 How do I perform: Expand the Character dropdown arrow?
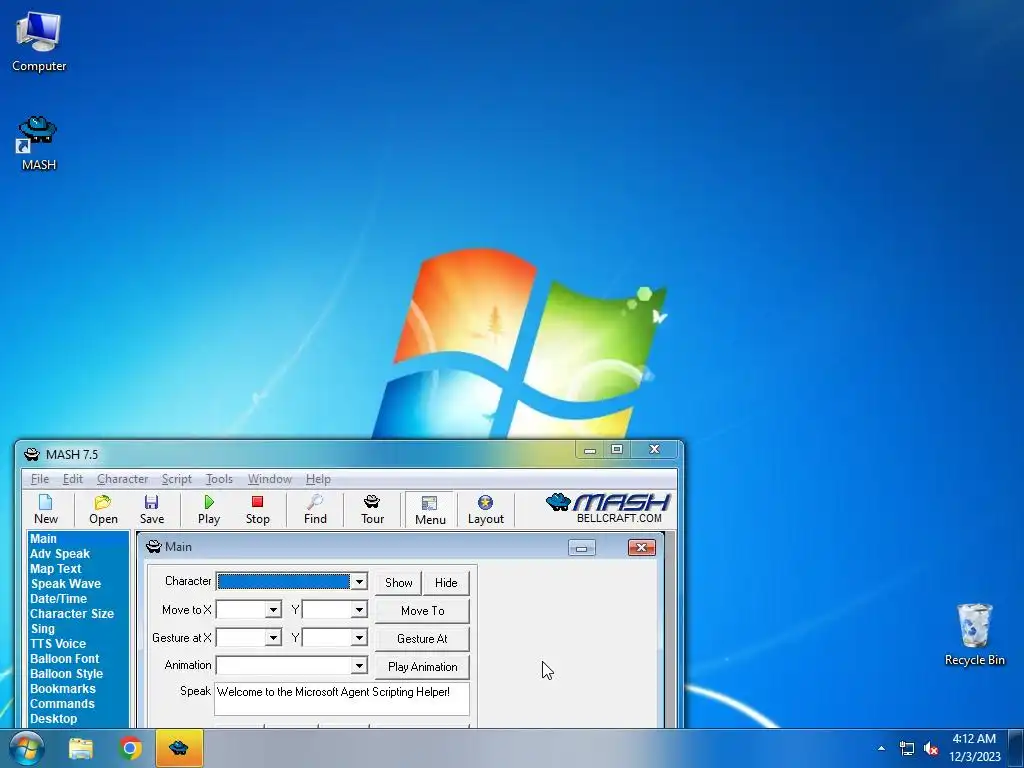click(359, 581)
